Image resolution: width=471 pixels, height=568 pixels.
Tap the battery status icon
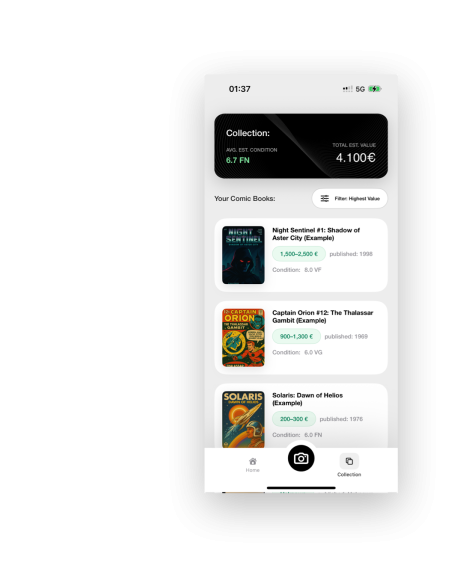pyautogui.click(x=375, y=89)
